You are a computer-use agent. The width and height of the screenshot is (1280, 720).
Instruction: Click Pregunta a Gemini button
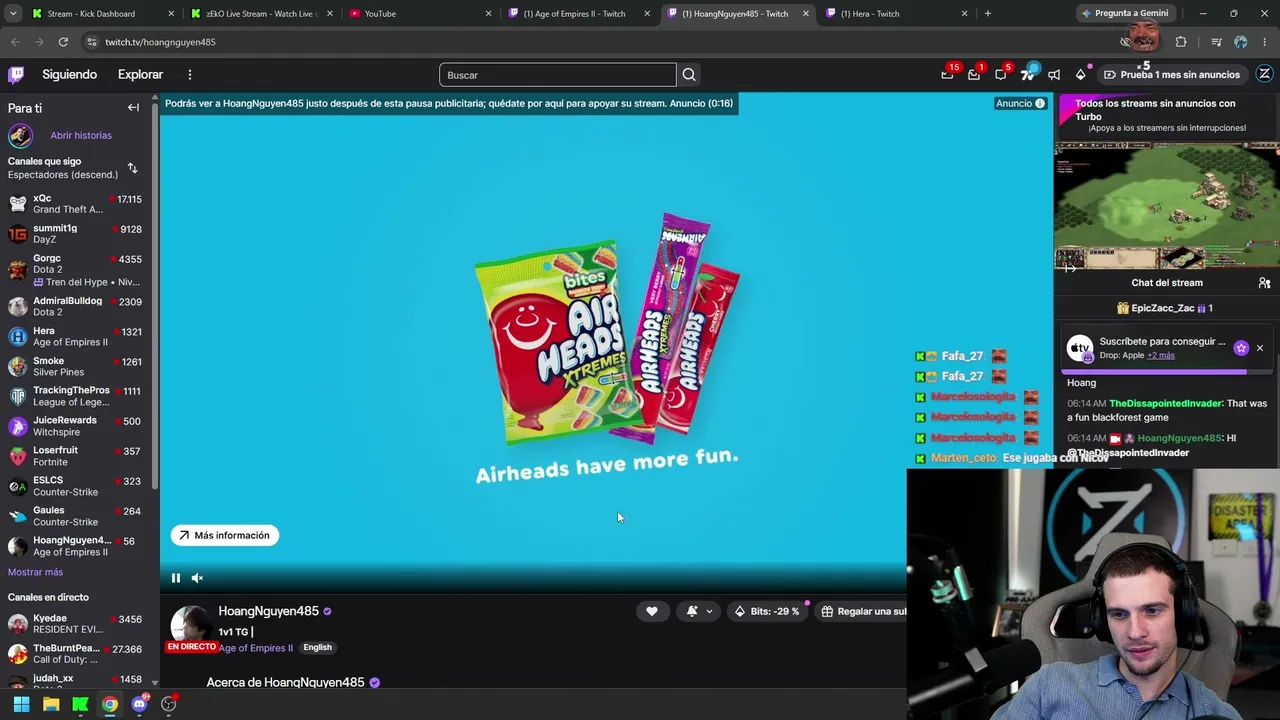(x=1125, y=14)
